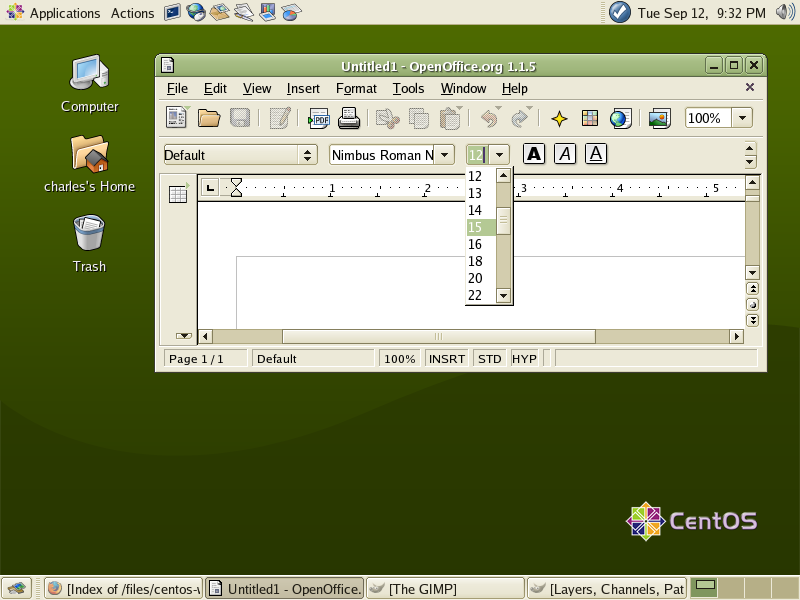Paste from the clipboard
This screenshot has width=800, height=600.
(x=447, y=118)
